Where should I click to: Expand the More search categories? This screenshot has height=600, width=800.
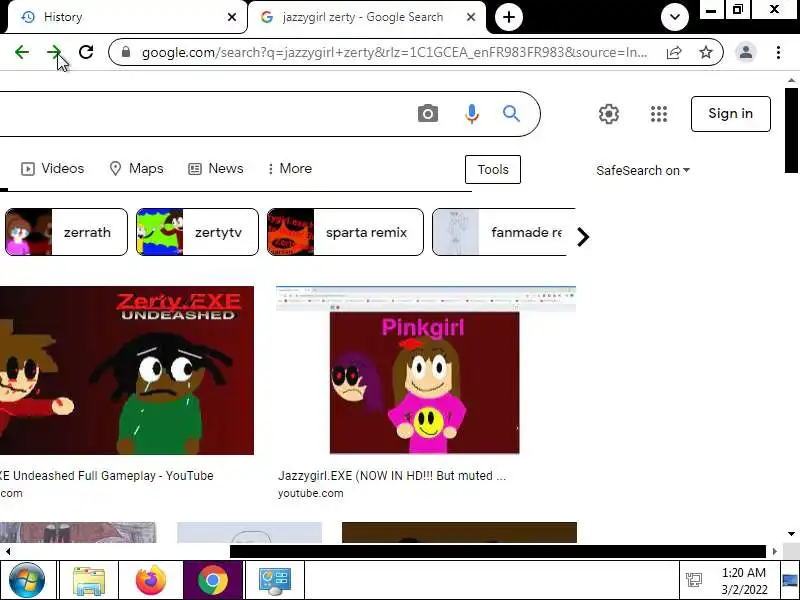pyautogui.click(x=290, y=169)
